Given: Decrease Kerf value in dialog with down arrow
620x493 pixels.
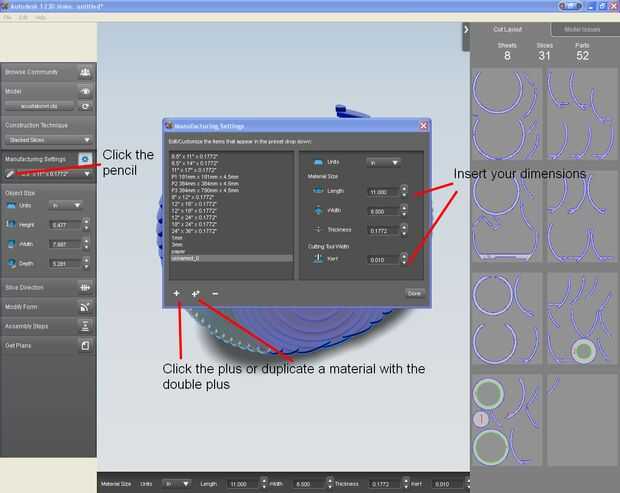Looking at the screenshot, I should tap(404, 263).
